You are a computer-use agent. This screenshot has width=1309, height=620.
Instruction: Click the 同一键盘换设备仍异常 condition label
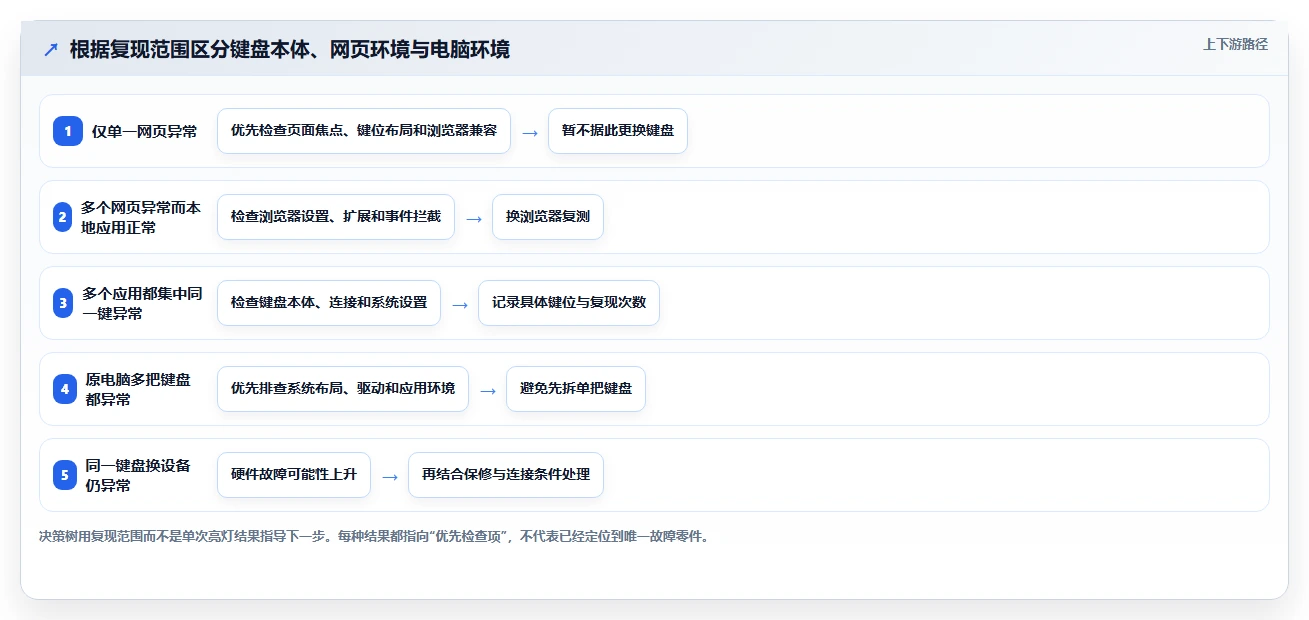click(138, 475)
